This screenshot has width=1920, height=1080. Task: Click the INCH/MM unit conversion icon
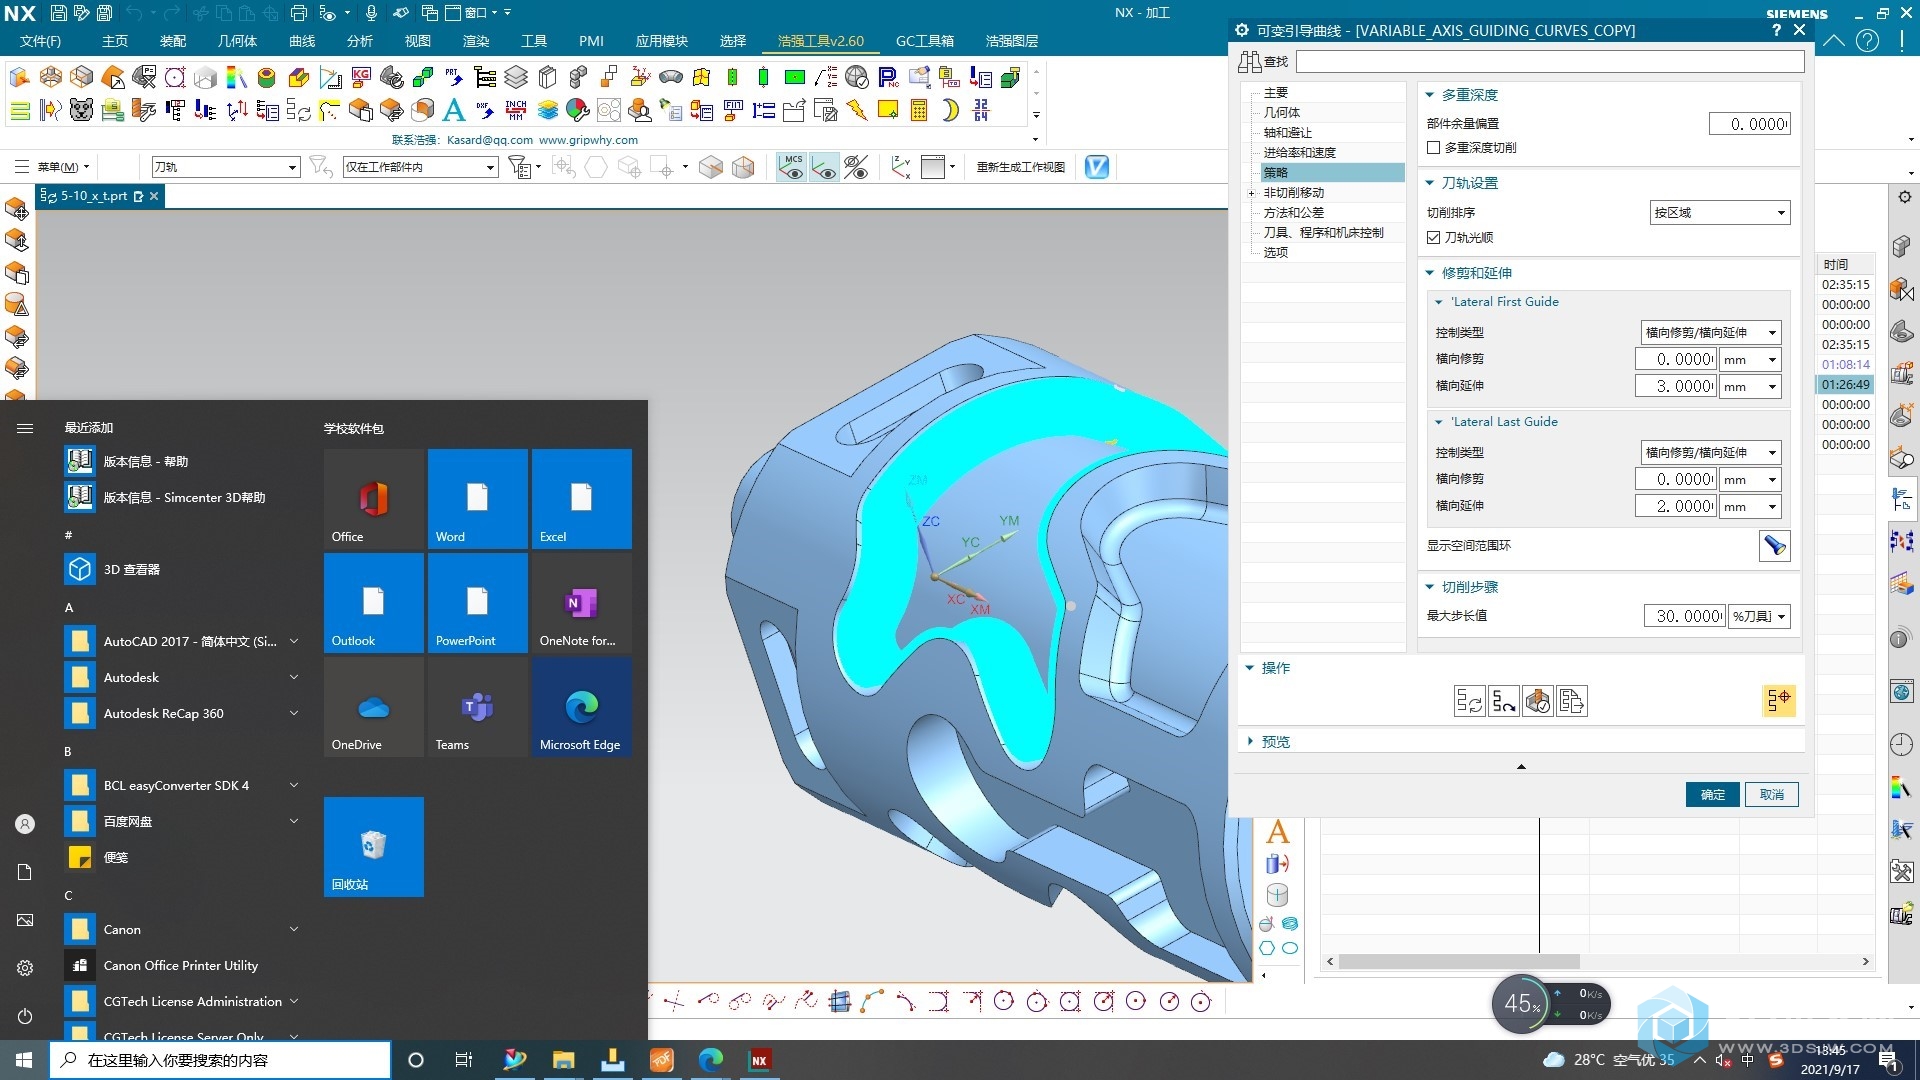[516, 110]
